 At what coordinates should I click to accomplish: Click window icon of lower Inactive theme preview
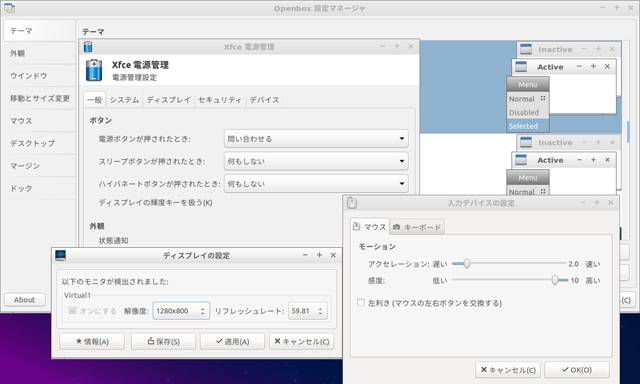click(526, 142)
